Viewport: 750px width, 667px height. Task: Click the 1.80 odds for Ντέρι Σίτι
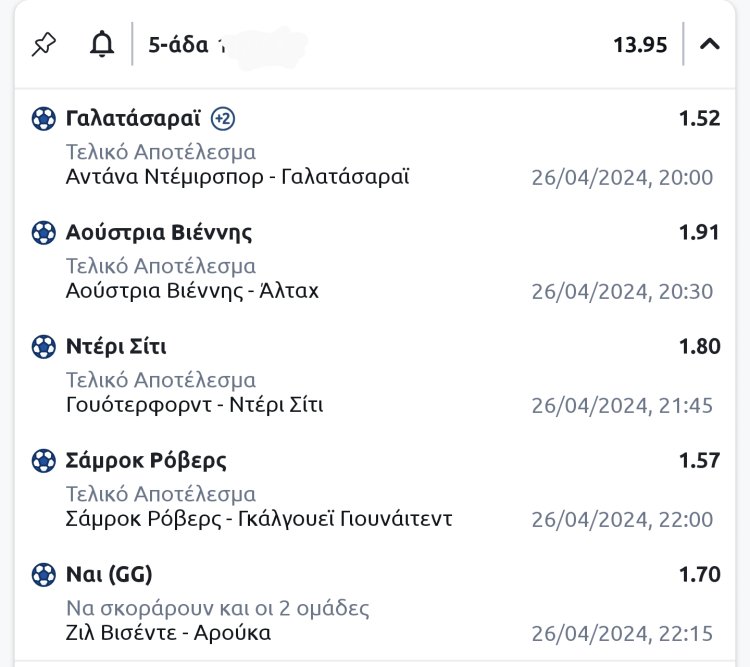699,347
